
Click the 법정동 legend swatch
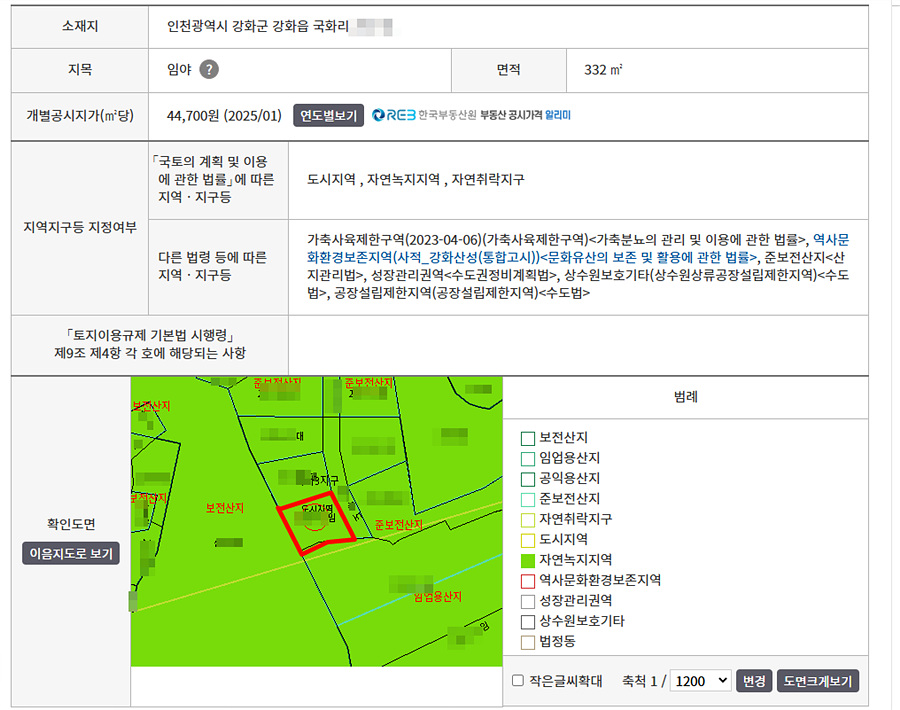(x=527, y=641)
